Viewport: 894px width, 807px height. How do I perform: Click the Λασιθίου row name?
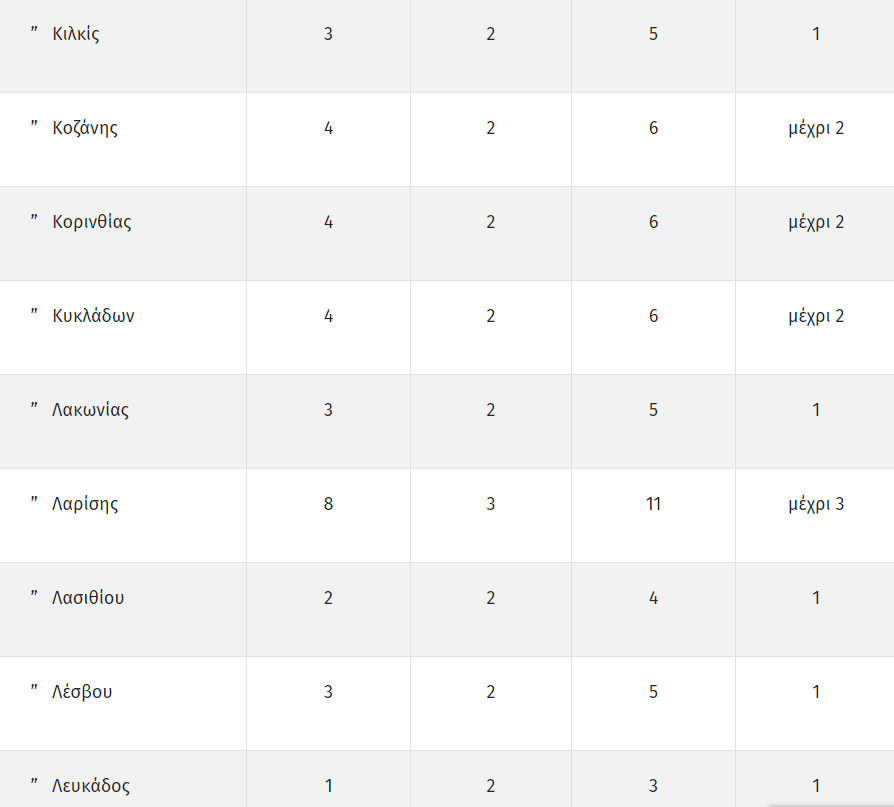pos(88,598)
